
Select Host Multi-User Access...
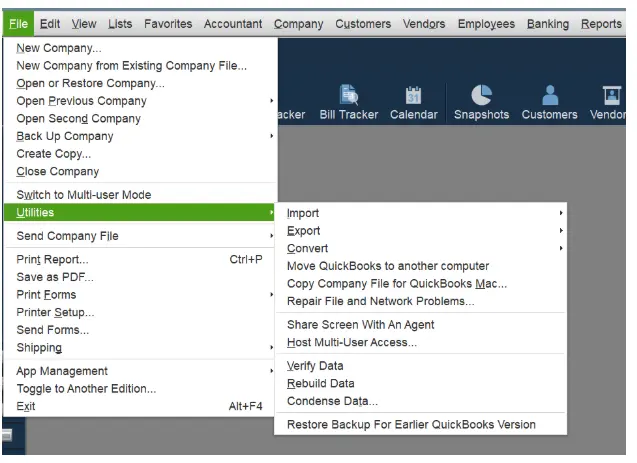[x=421, y=342]
